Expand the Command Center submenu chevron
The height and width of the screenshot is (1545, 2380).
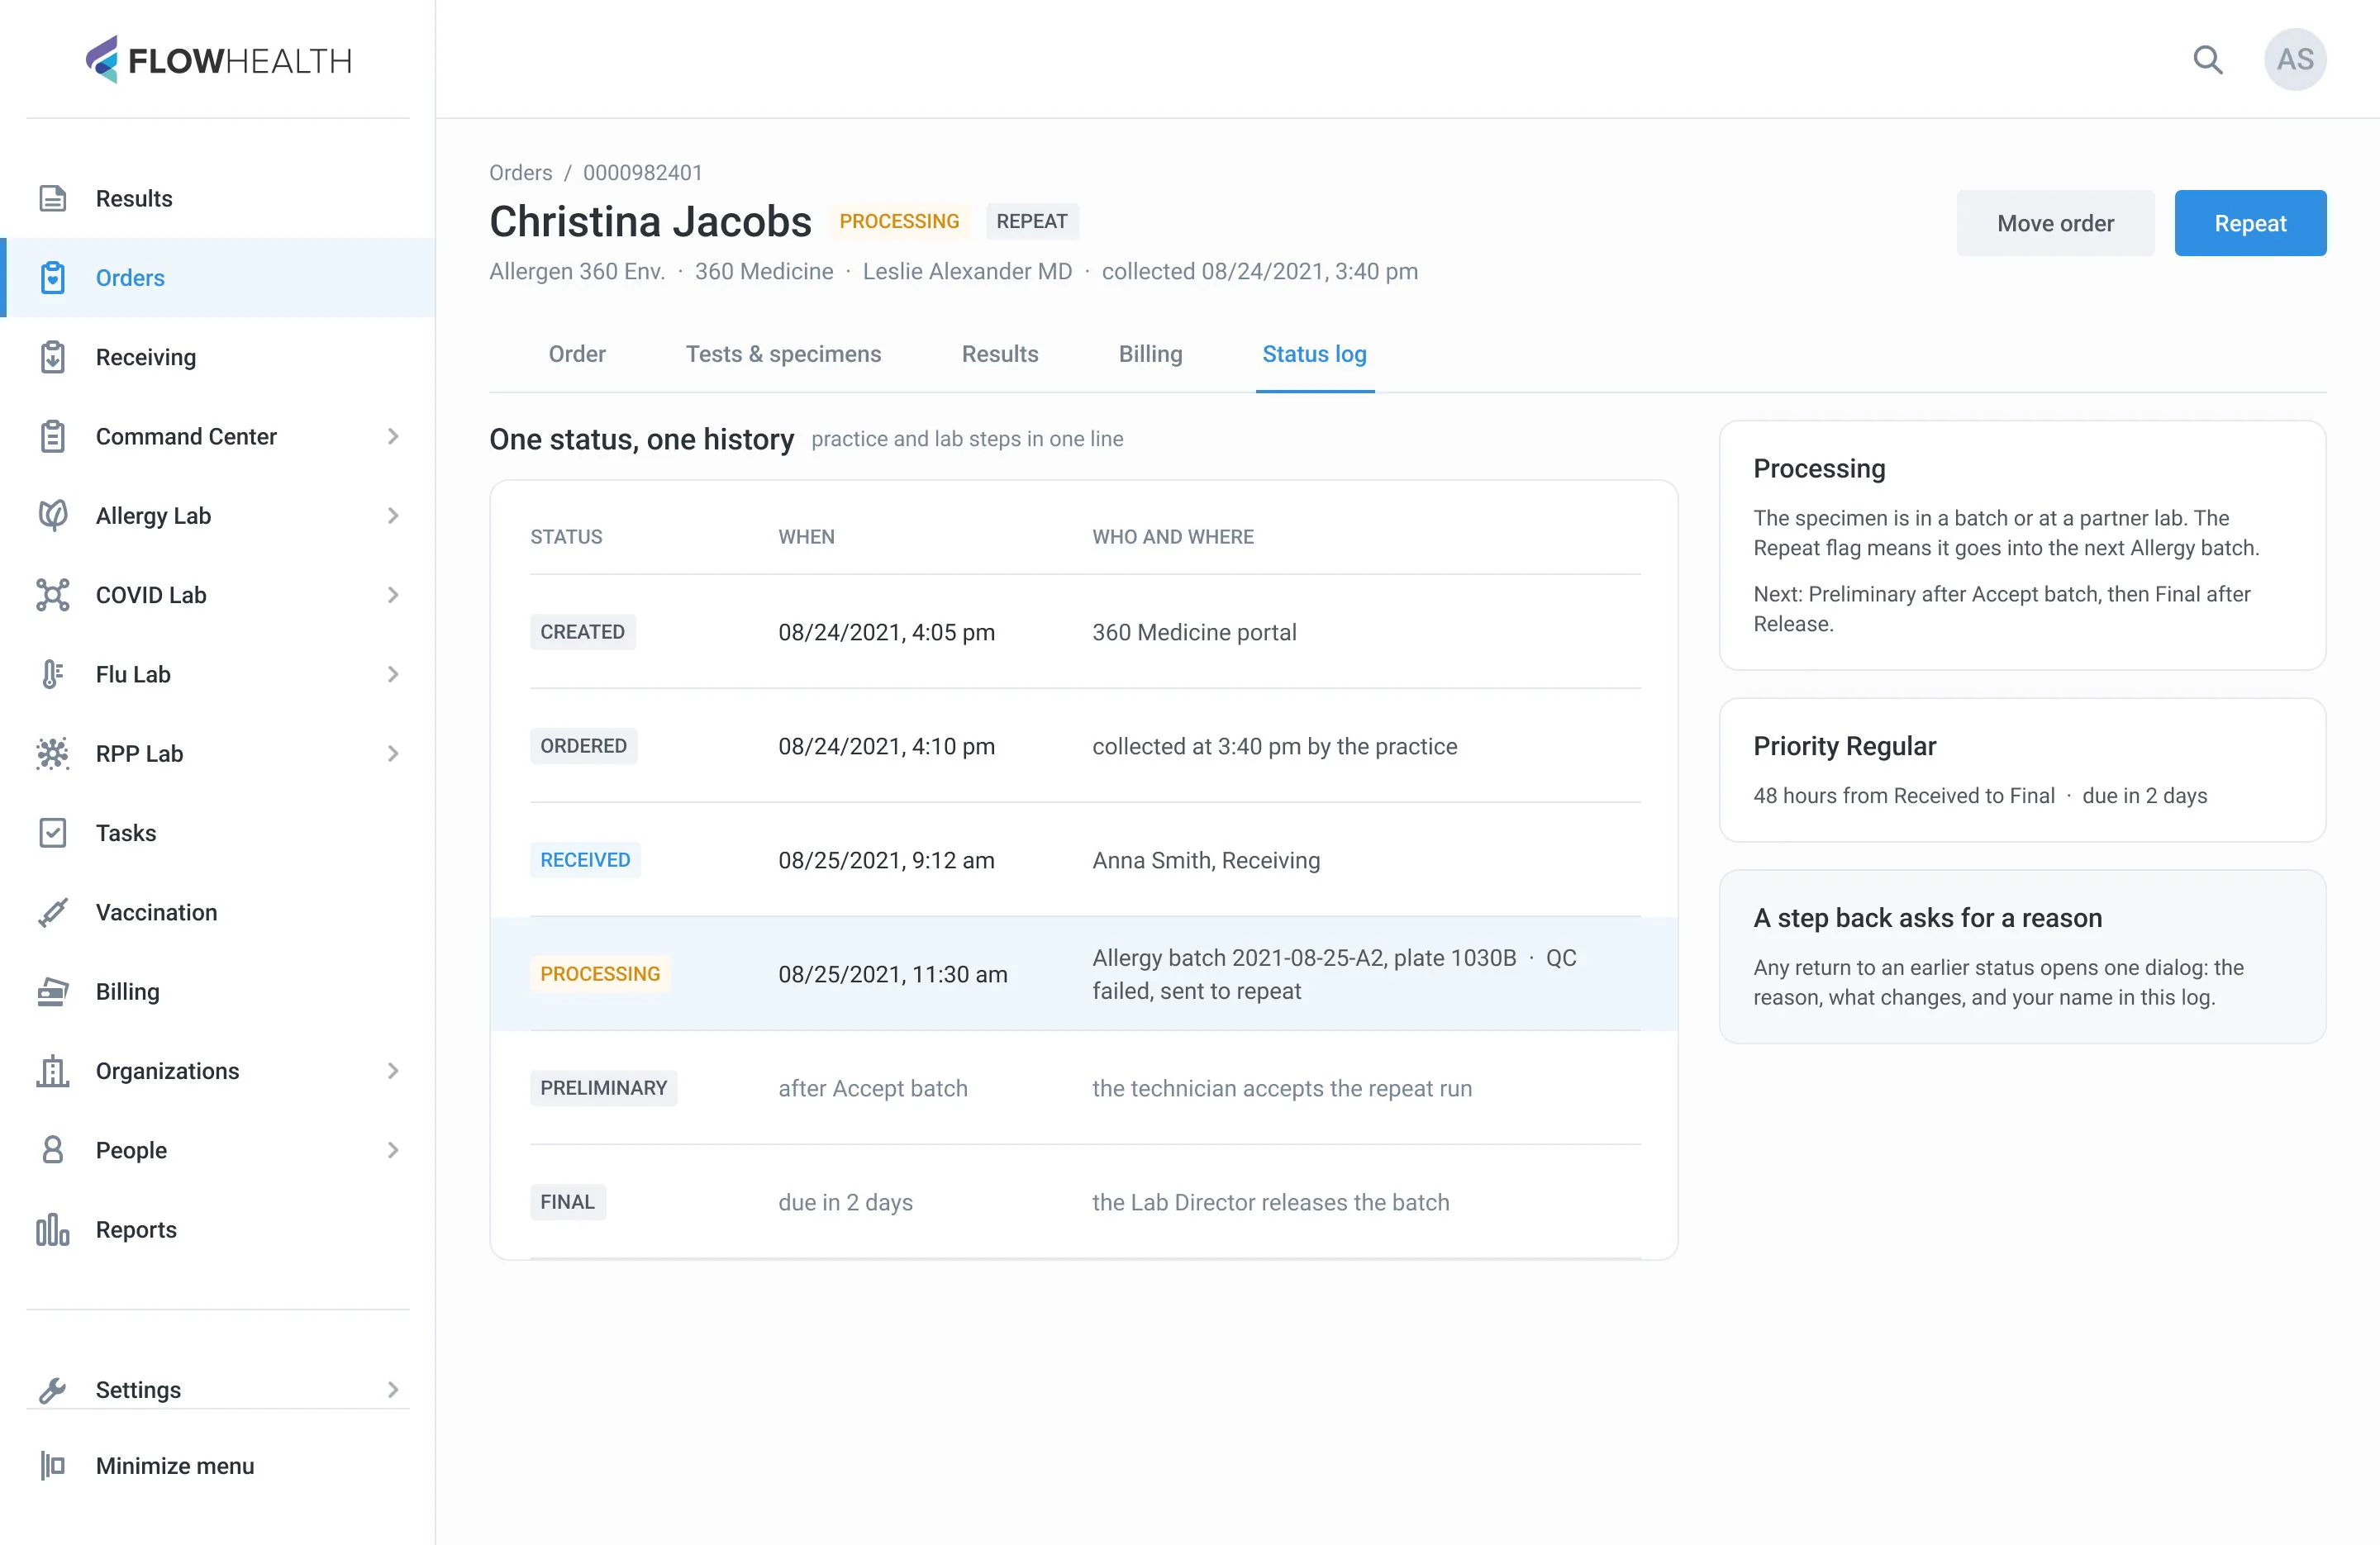(393, 436)
